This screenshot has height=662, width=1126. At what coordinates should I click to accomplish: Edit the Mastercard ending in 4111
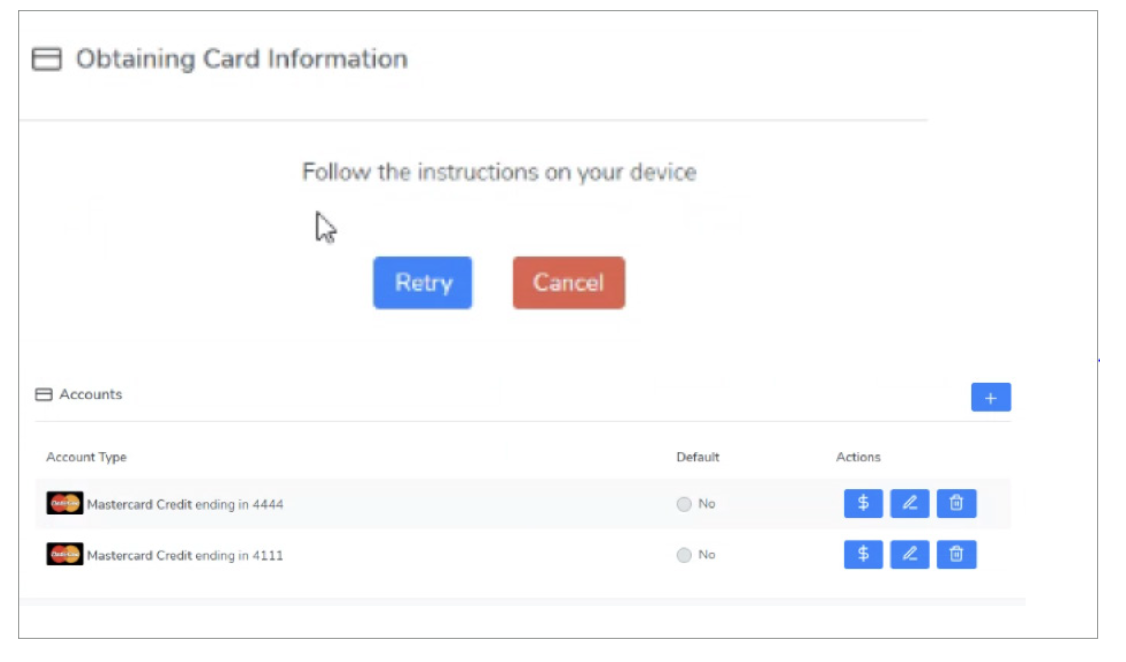coord(910,554)
